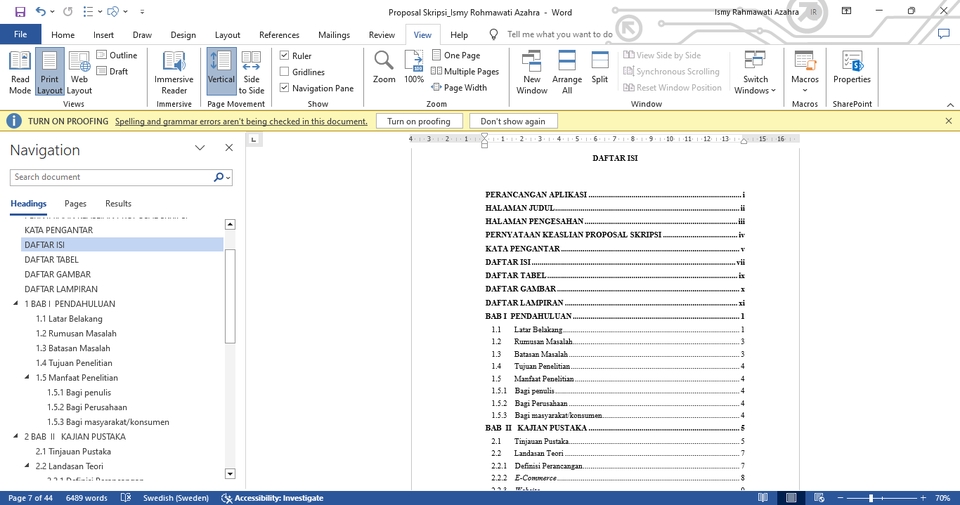
Task: Open the Switch Windows dropdown
Action: coord(755,72)
